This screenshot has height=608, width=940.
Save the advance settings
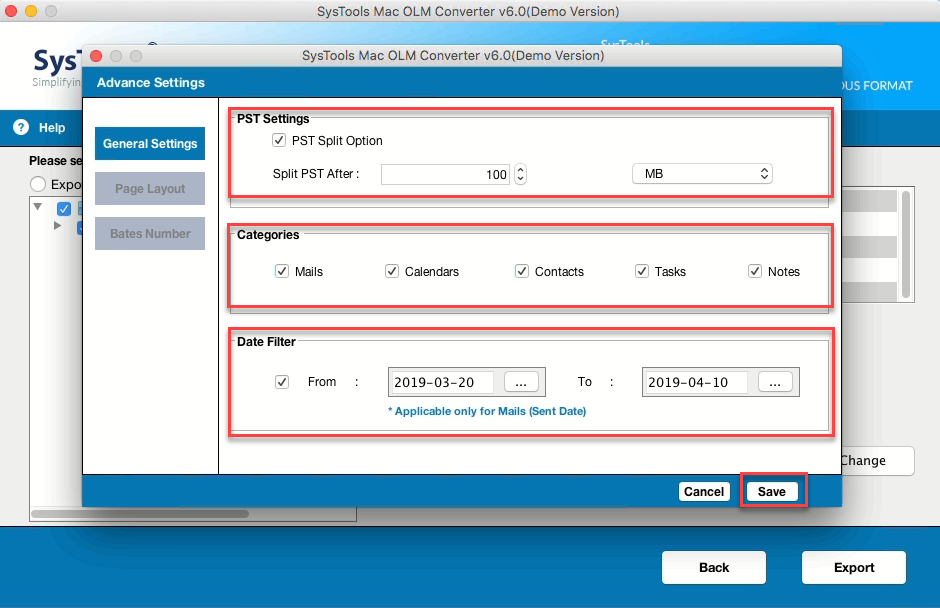pos(772,491)
